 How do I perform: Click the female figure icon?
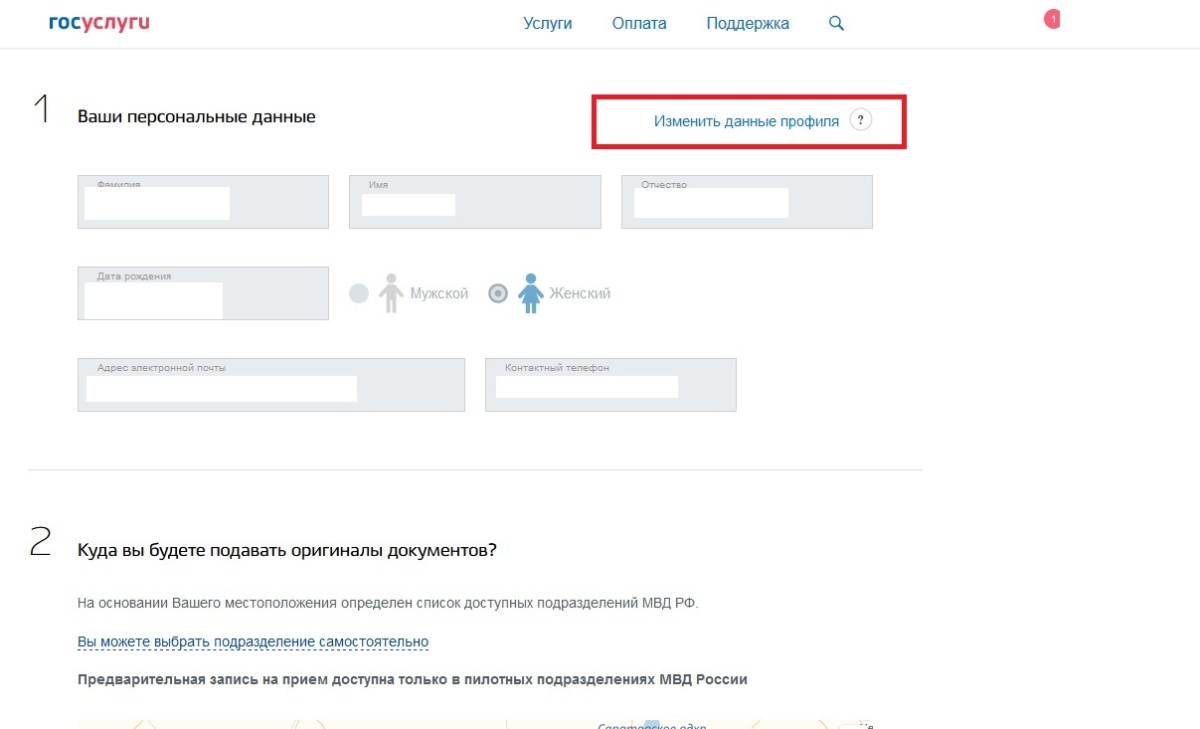pos(531,294)
